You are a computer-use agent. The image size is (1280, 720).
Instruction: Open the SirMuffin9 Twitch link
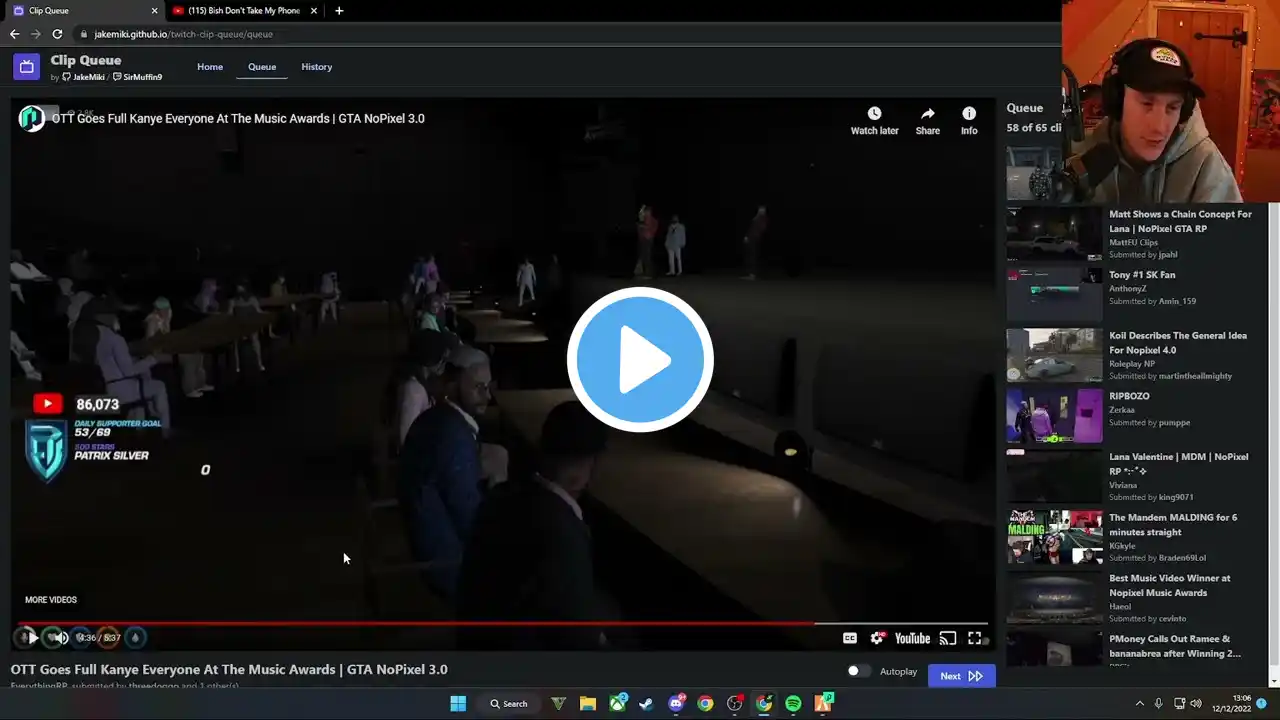pos(137,77)
